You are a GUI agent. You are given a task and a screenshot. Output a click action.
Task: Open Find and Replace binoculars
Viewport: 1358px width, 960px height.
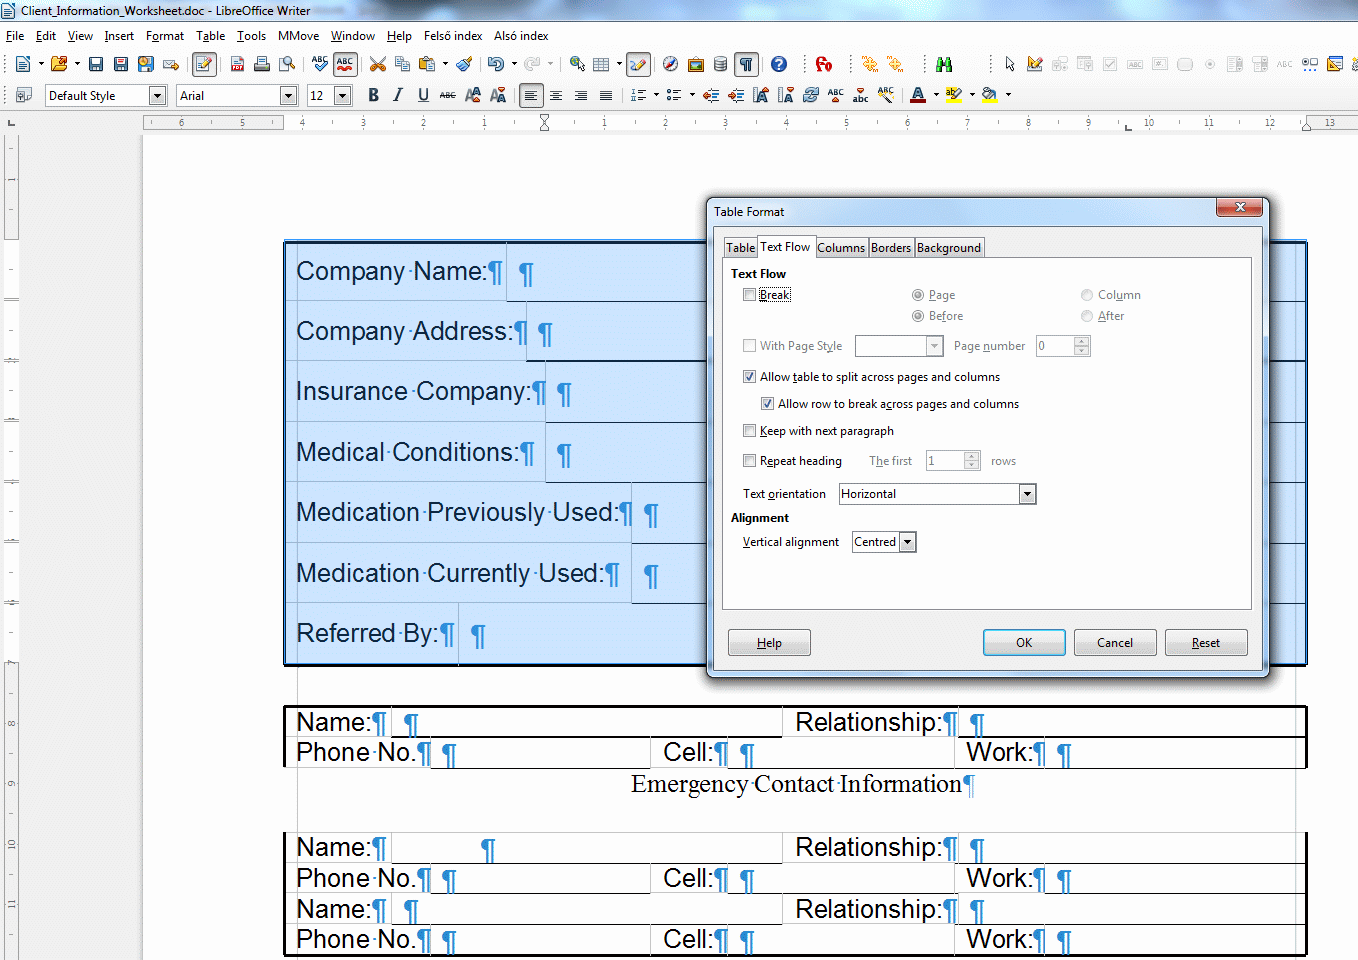(944, 64)
